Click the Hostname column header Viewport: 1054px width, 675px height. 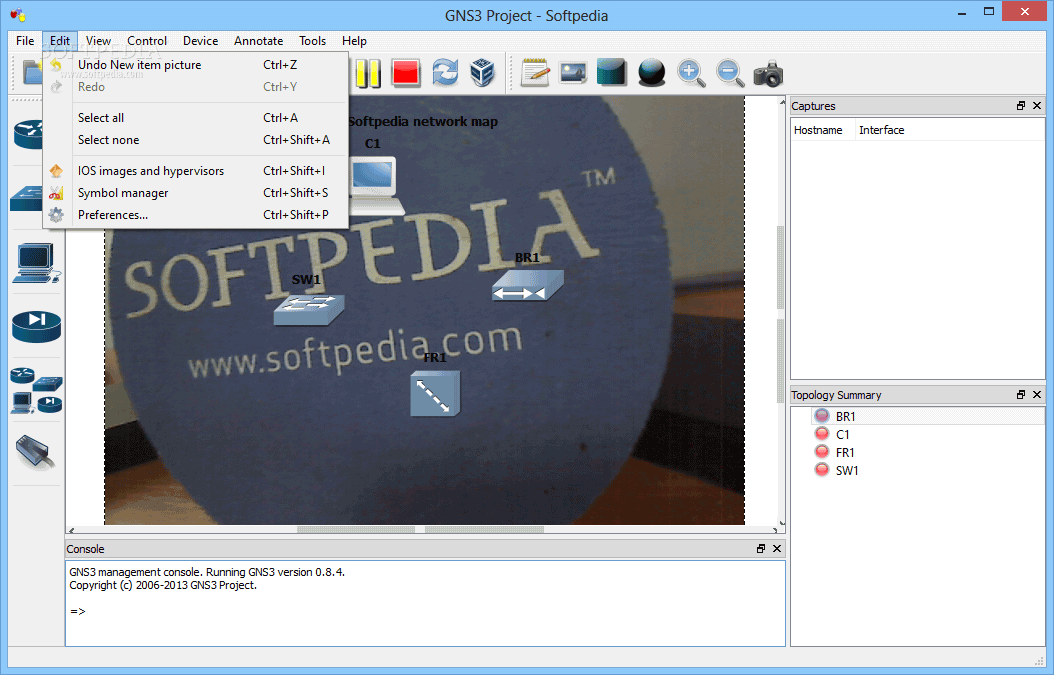pyautogui.click(x=818, y=130)
